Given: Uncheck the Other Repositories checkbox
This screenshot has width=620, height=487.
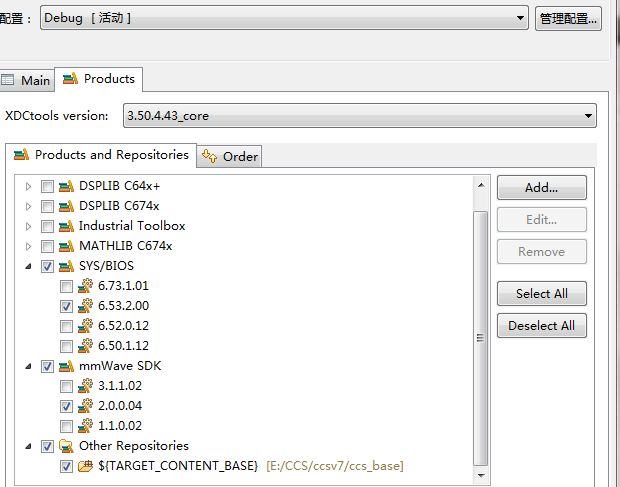Looking at the screenshot, I should coord(47,447).
